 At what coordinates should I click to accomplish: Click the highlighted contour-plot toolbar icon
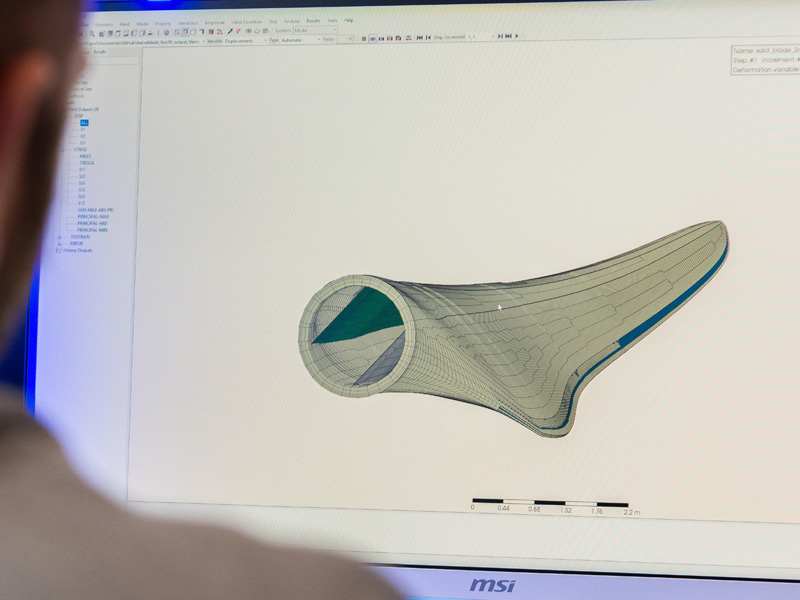point(373,38)
